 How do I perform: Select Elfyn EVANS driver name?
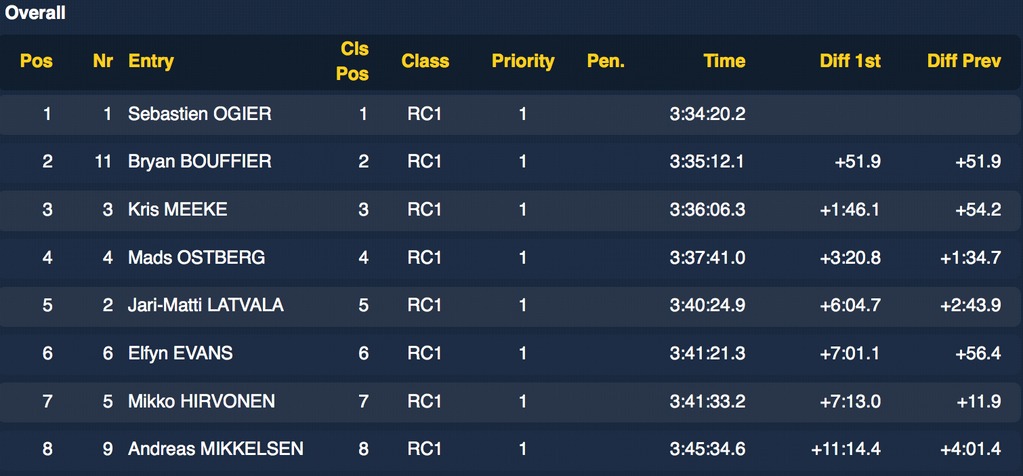tap(181, 353)
